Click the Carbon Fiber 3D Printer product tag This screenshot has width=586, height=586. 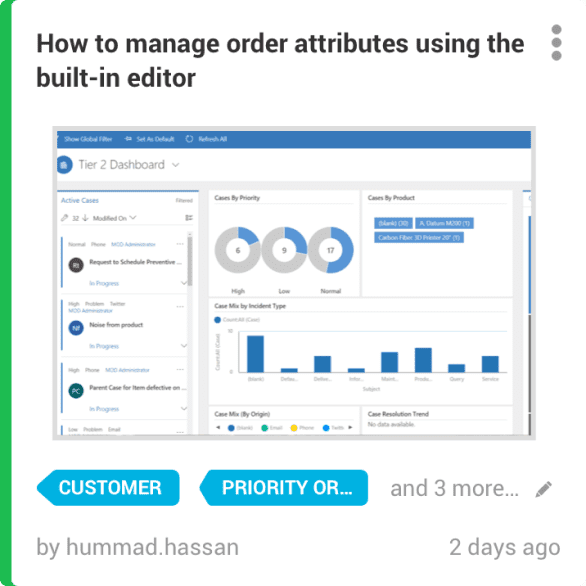click(419, 238)
